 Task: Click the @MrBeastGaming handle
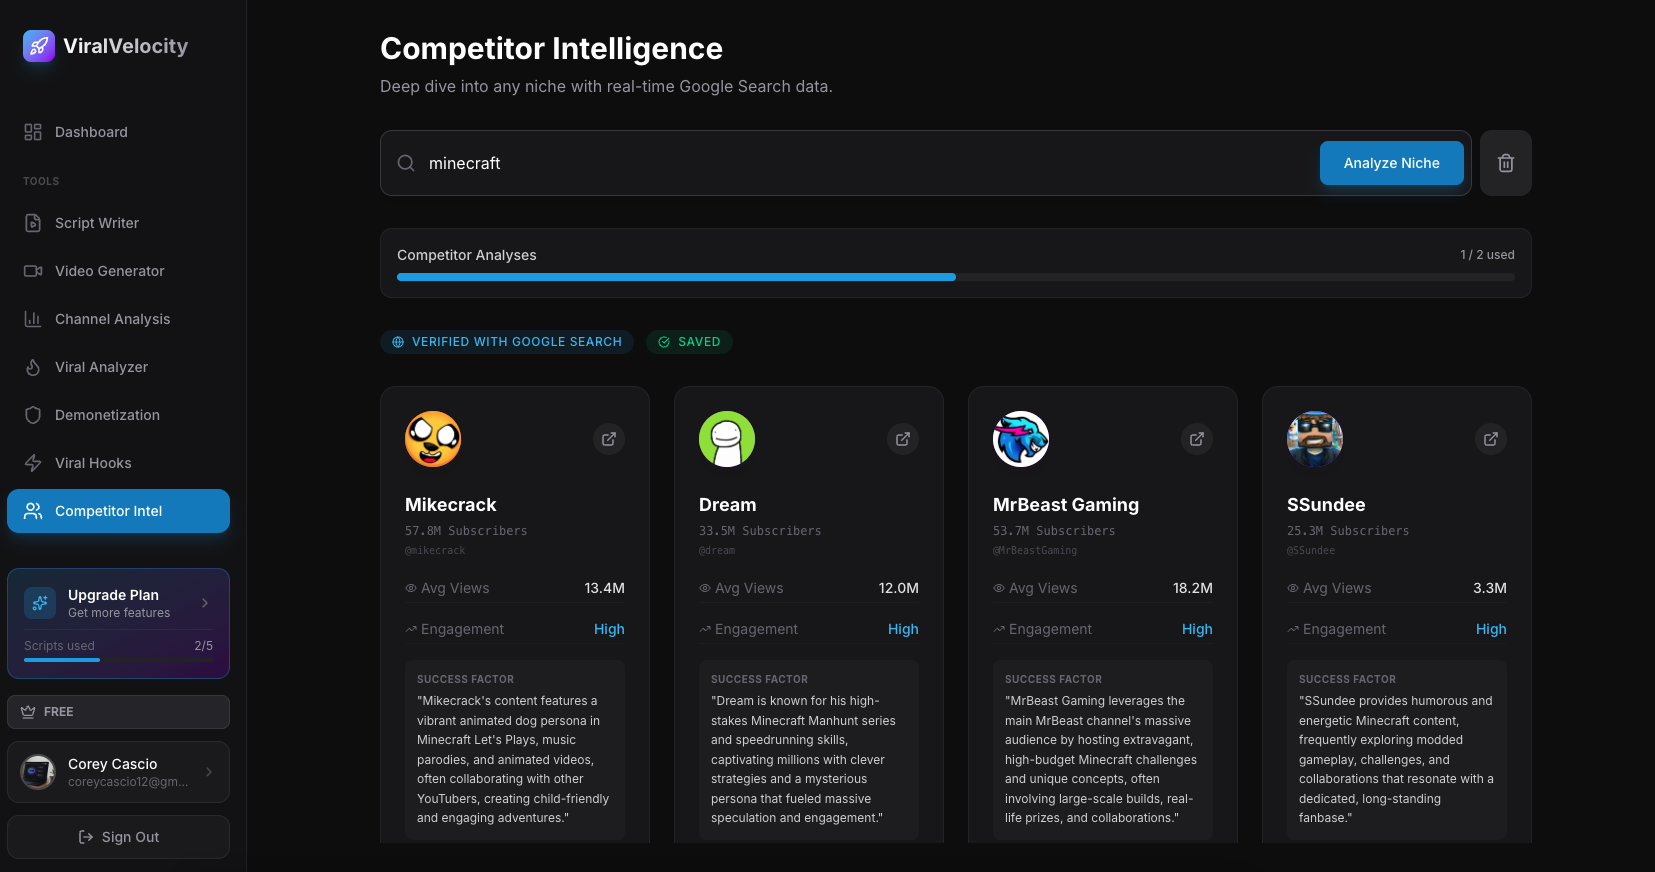pyautogui.click(x=1035, y=551)
